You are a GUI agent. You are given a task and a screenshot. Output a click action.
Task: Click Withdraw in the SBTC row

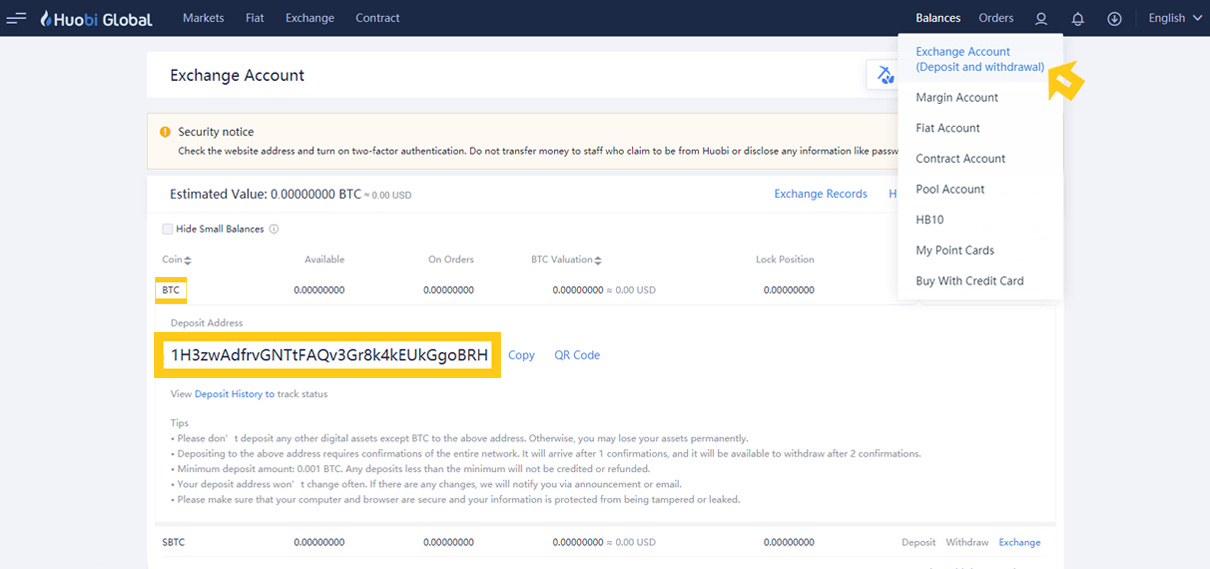(967, 542)
